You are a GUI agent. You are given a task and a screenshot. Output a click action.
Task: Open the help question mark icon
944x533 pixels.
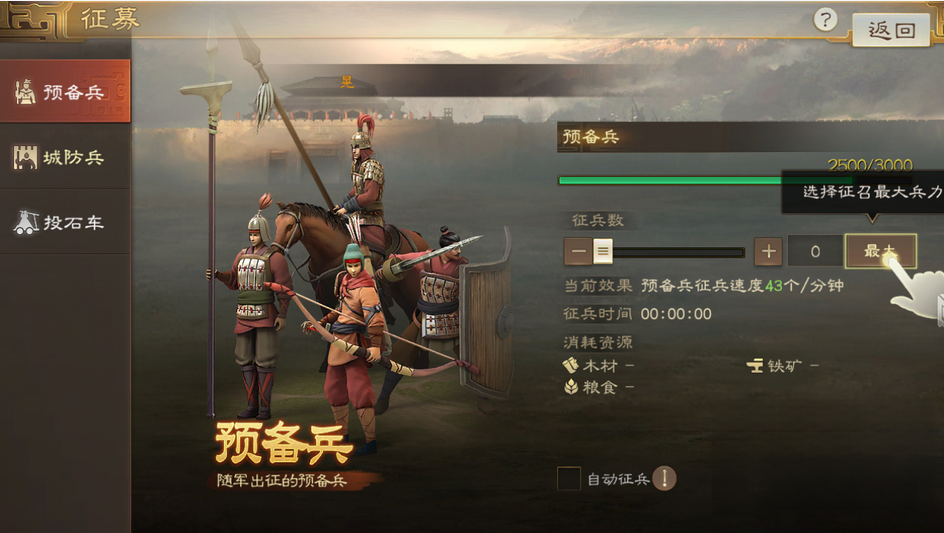[x=825, y=20]
